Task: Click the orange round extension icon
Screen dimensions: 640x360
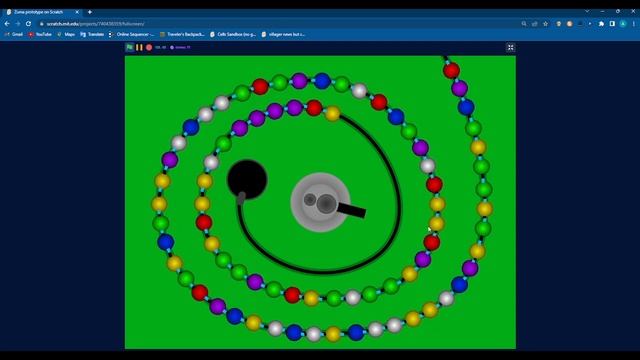Action: point(569,24)
